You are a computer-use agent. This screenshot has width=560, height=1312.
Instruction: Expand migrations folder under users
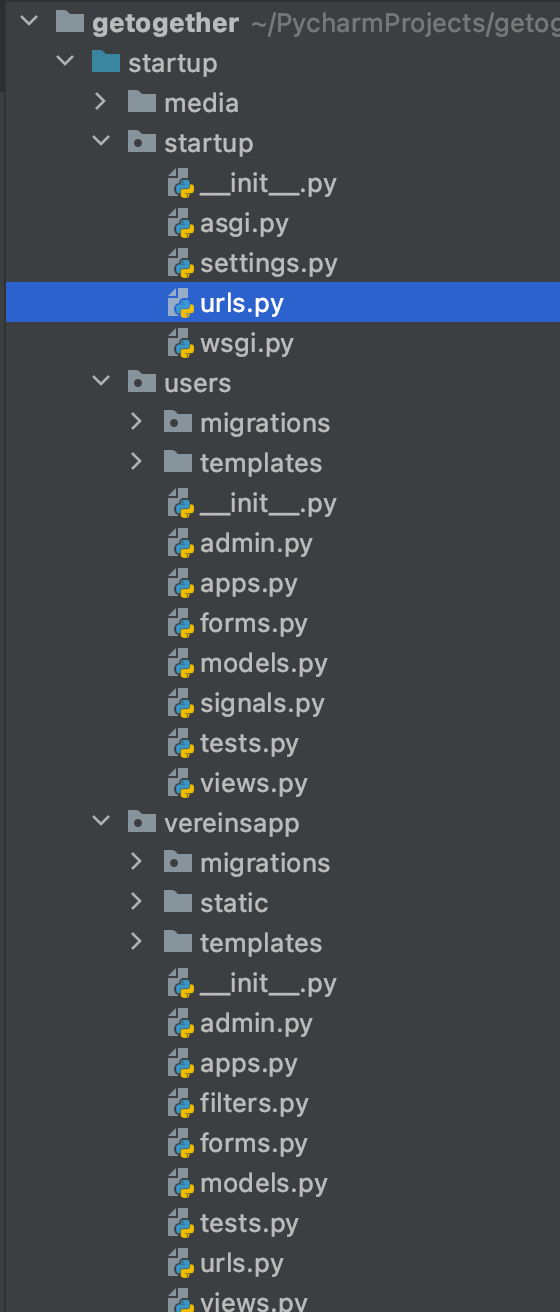[137, 423]
